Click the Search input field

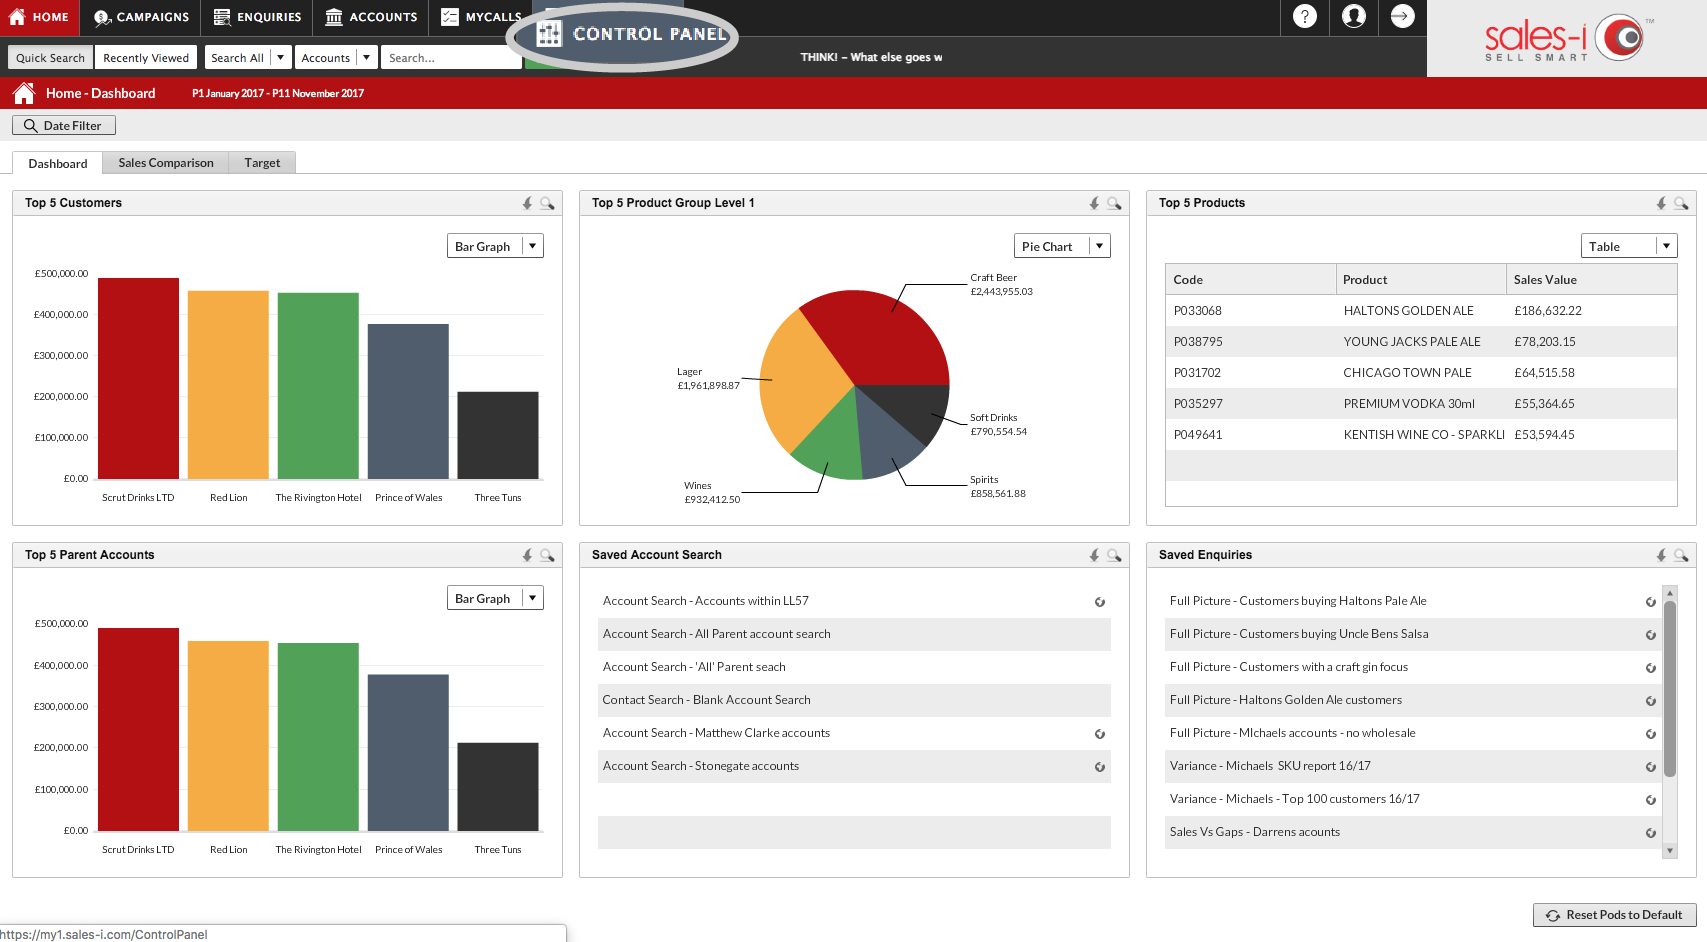[451, 58]
